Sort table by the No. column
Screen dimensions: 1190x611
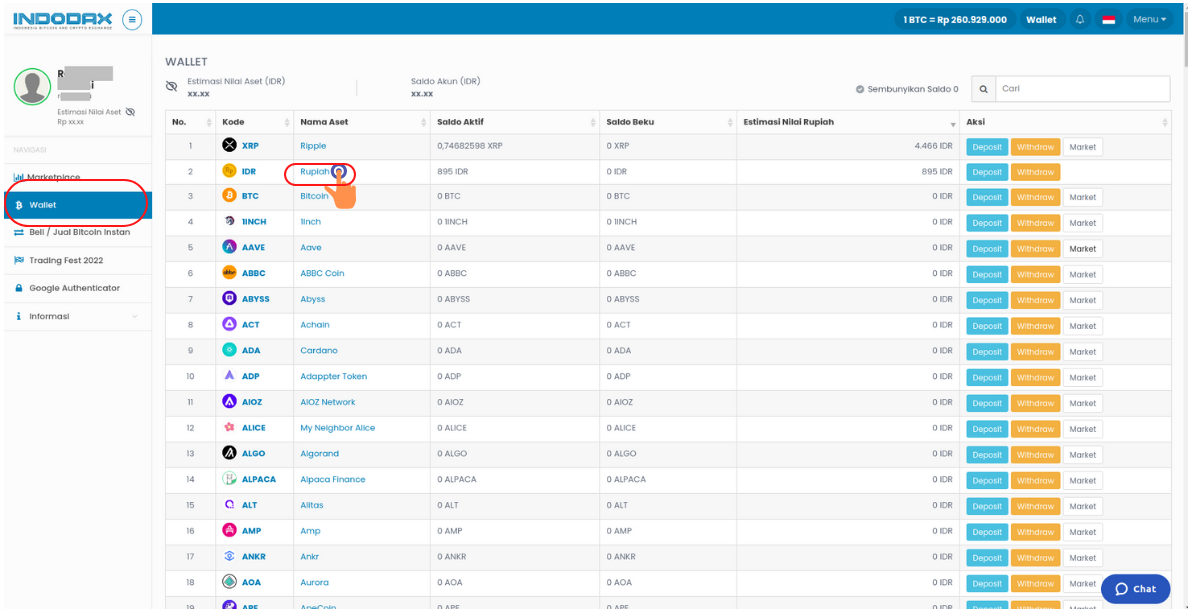[x=188, y=122]
